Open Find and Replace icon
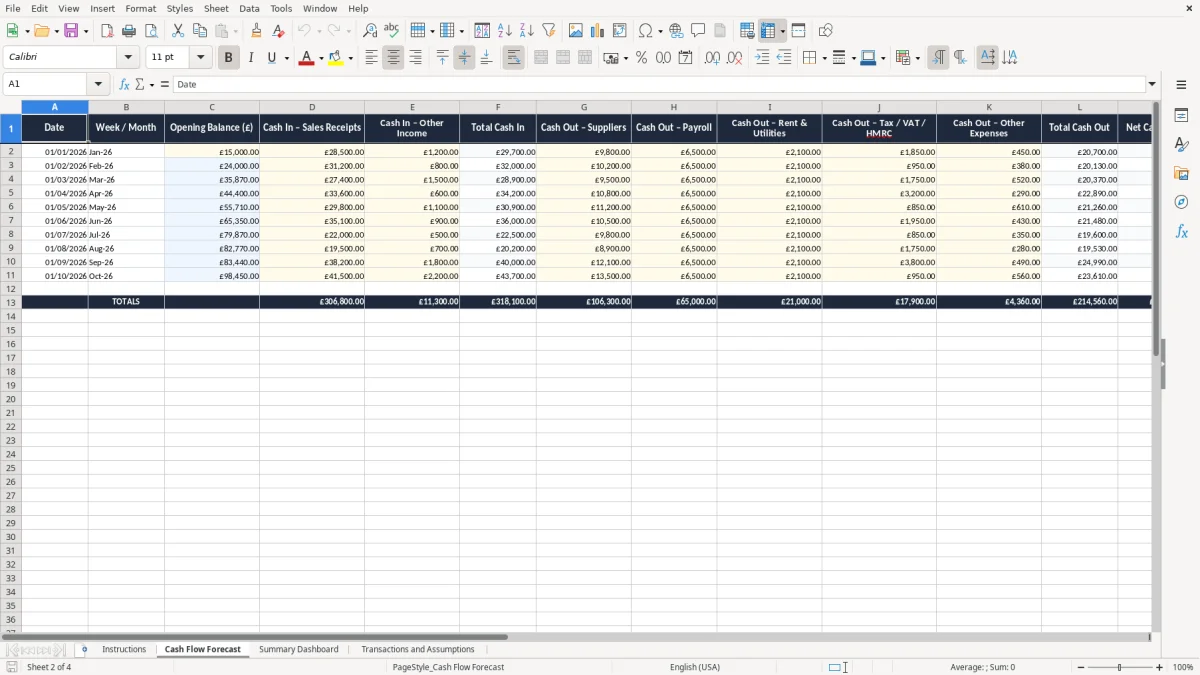The width and height of the screenshot is (1200, 675). click(370, 31)
